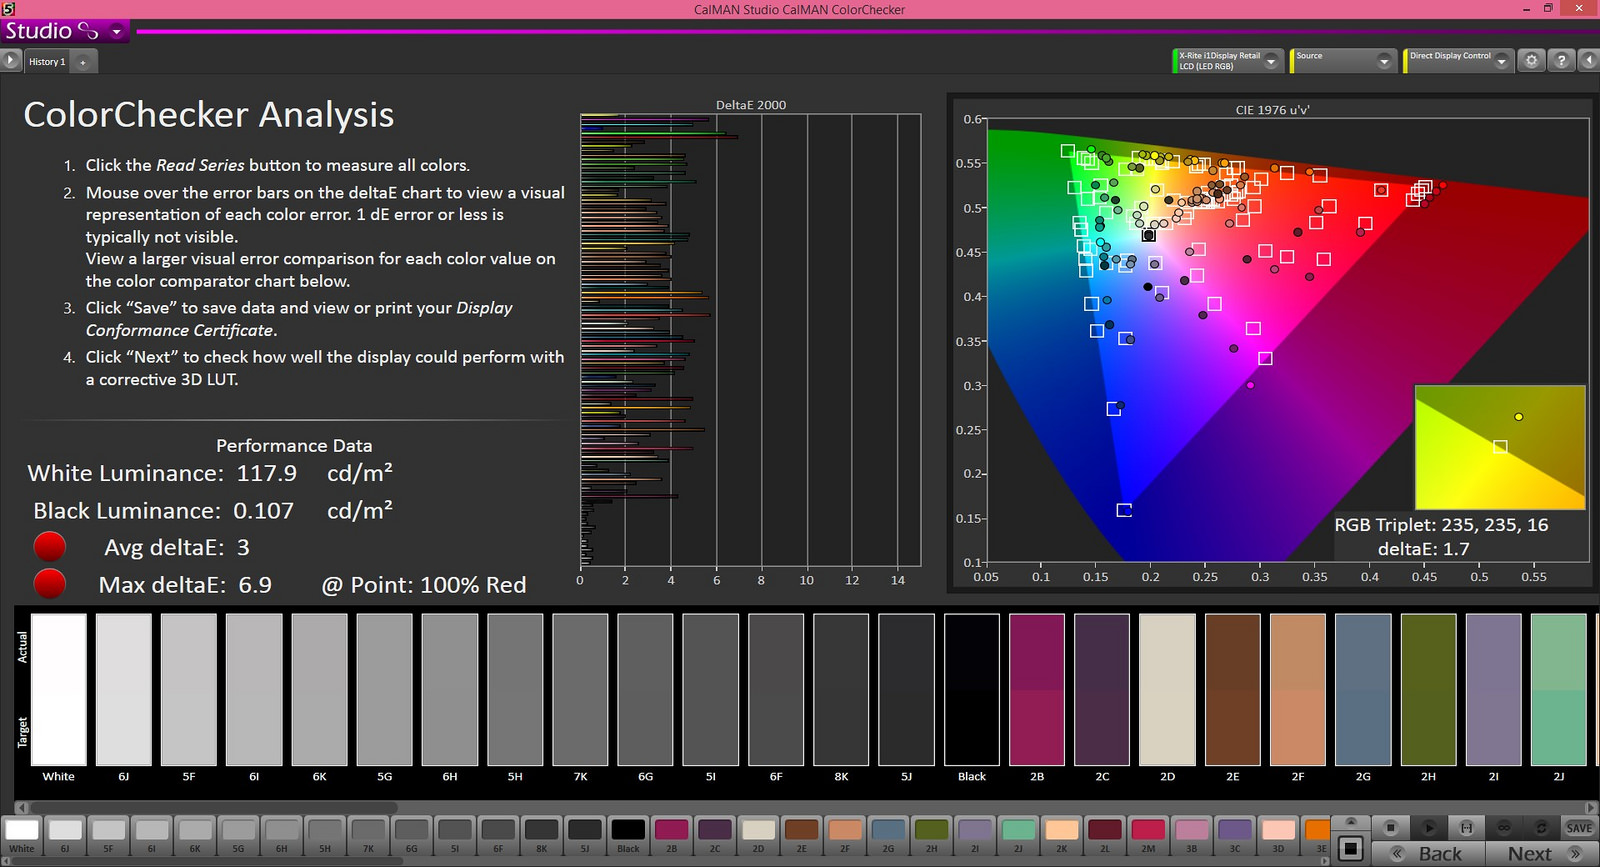The image size is (1600, 867).
Task: Go Back to the previous page
Action: coord(1428,853)
